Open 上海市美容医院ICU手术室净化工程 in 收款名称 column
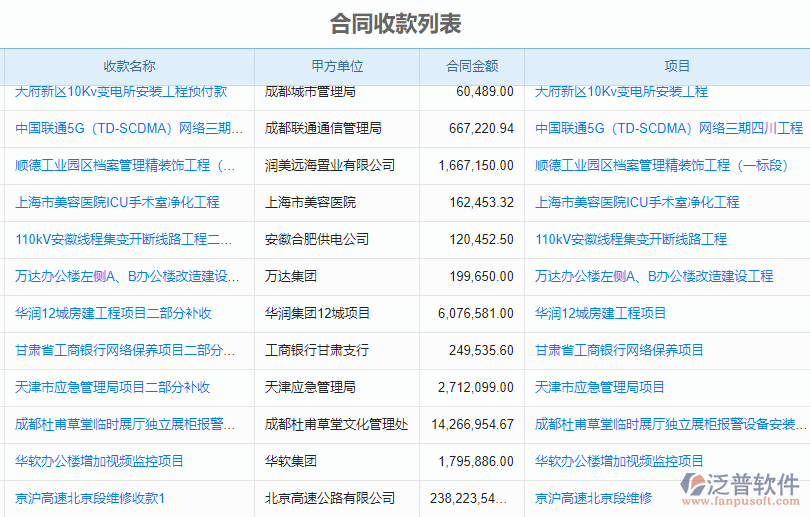This screenshot has height=517, width=810. point(117,202)
